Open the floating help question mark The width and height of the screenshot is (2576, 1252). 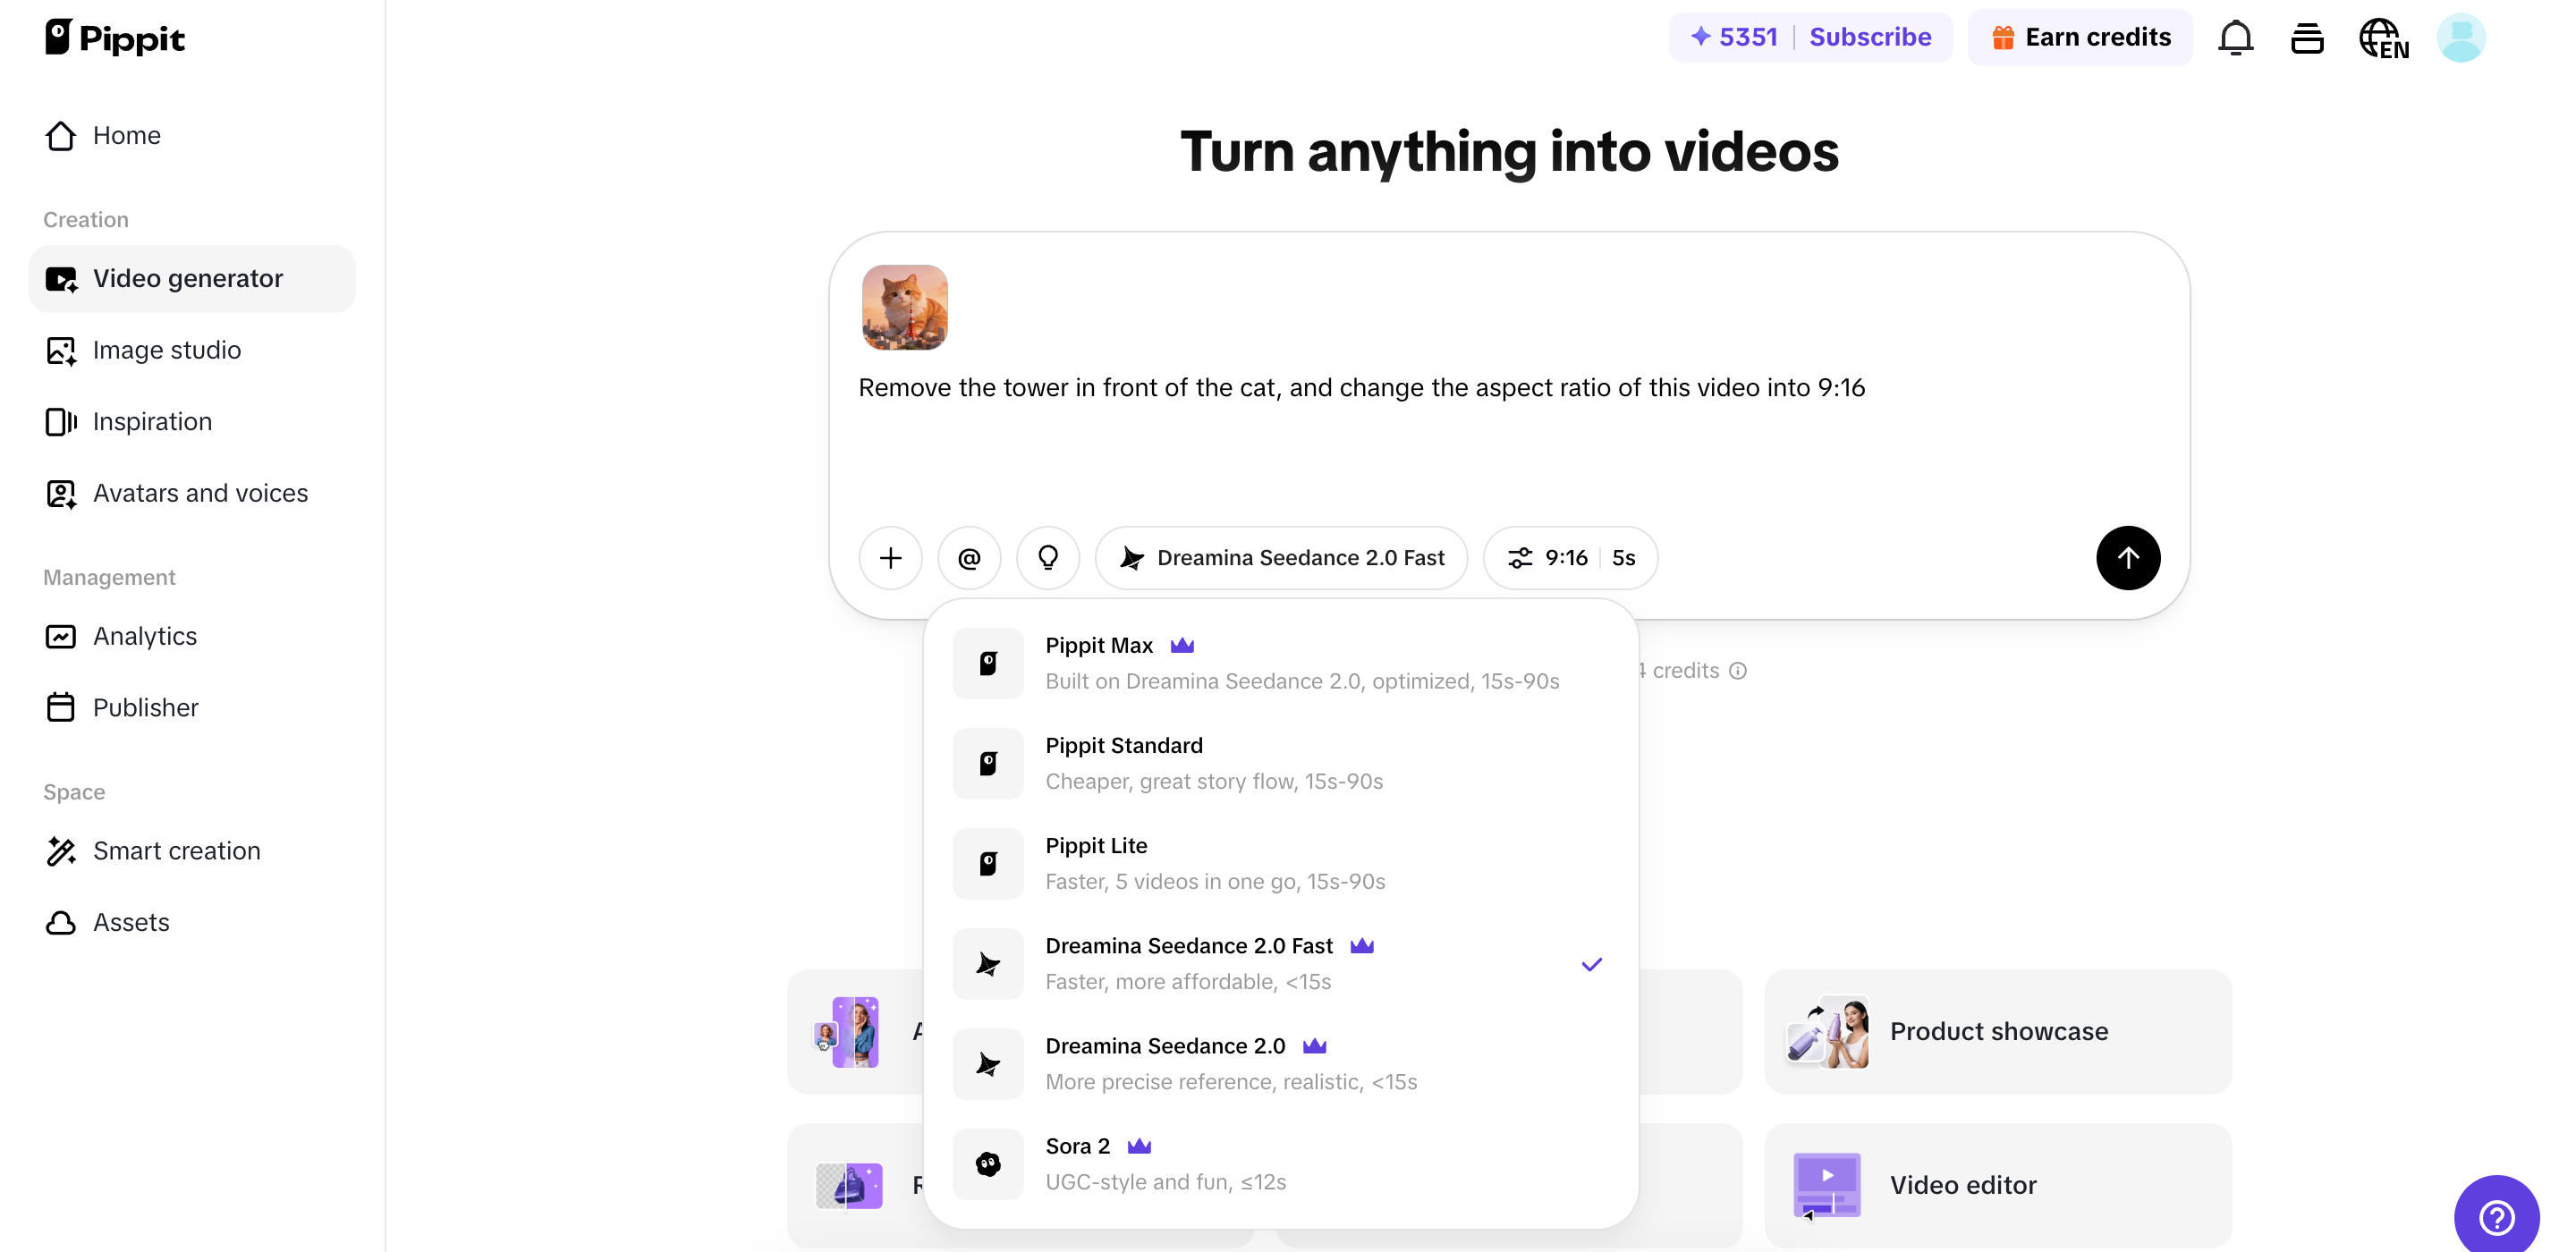click(2497, 1216)
